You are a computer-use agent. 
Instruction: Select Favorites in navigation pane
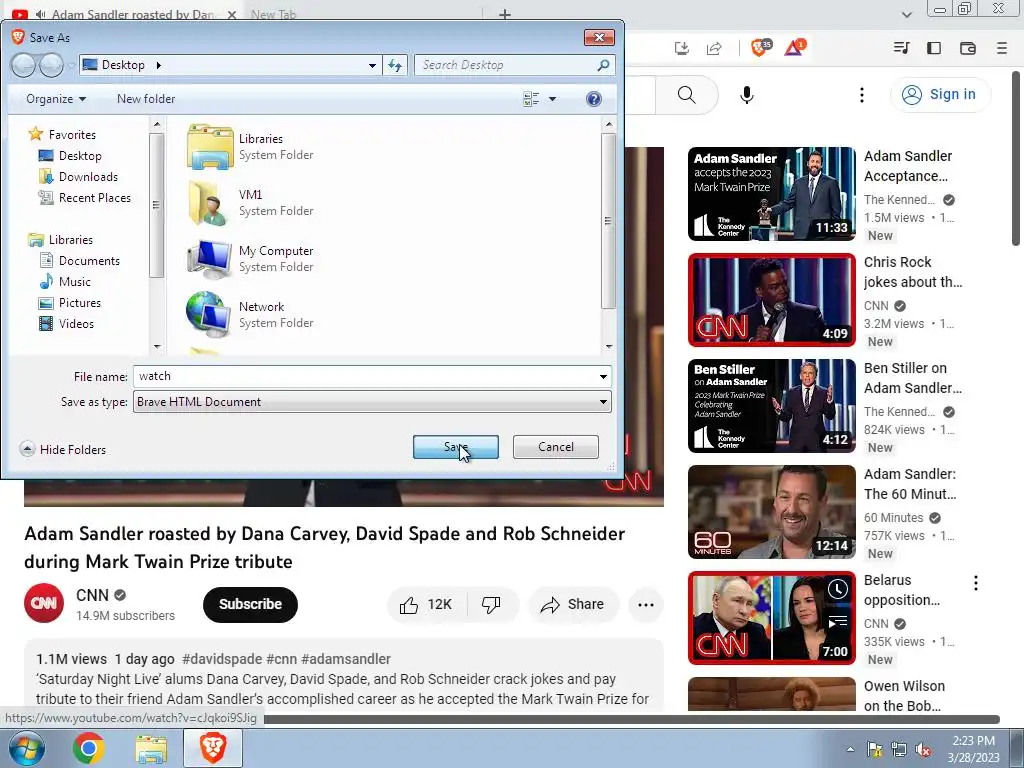pos(63,135)
